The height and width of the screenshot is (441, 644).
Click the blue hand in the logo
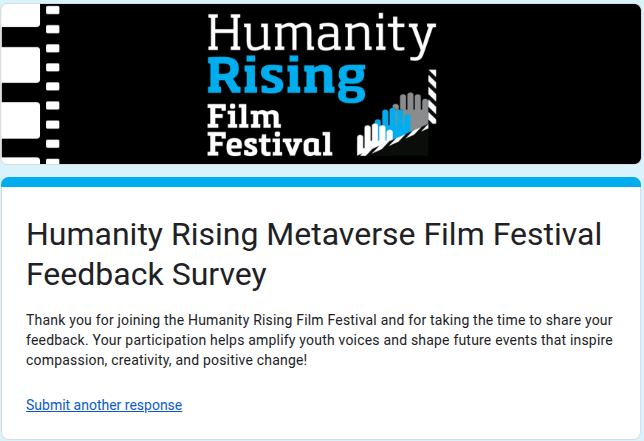coord(394,119)
